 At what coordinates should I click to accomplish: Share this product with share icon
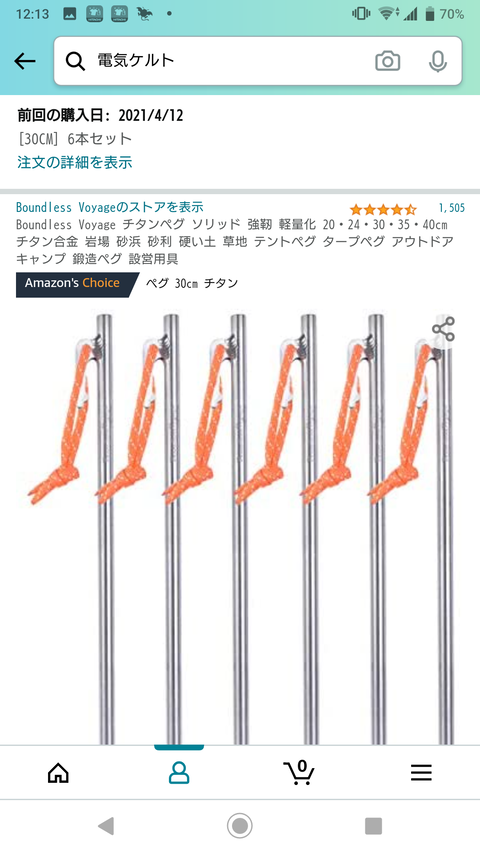443,330
